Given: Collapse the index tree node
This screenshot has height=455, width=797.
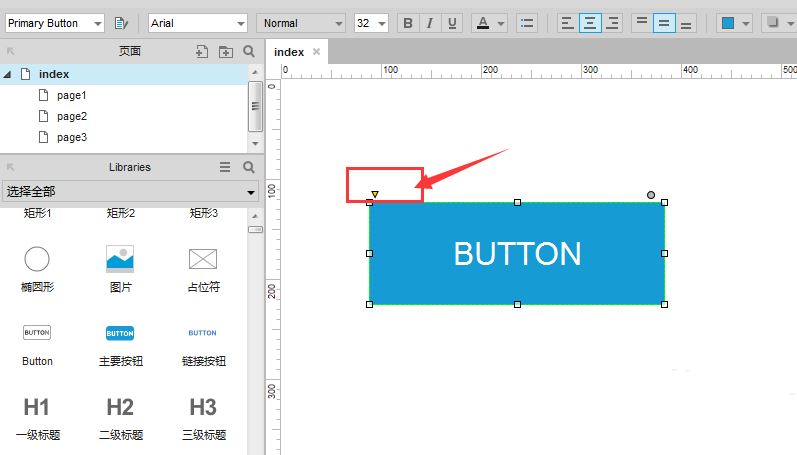Looking at the screenshot, I should (8, 74).
